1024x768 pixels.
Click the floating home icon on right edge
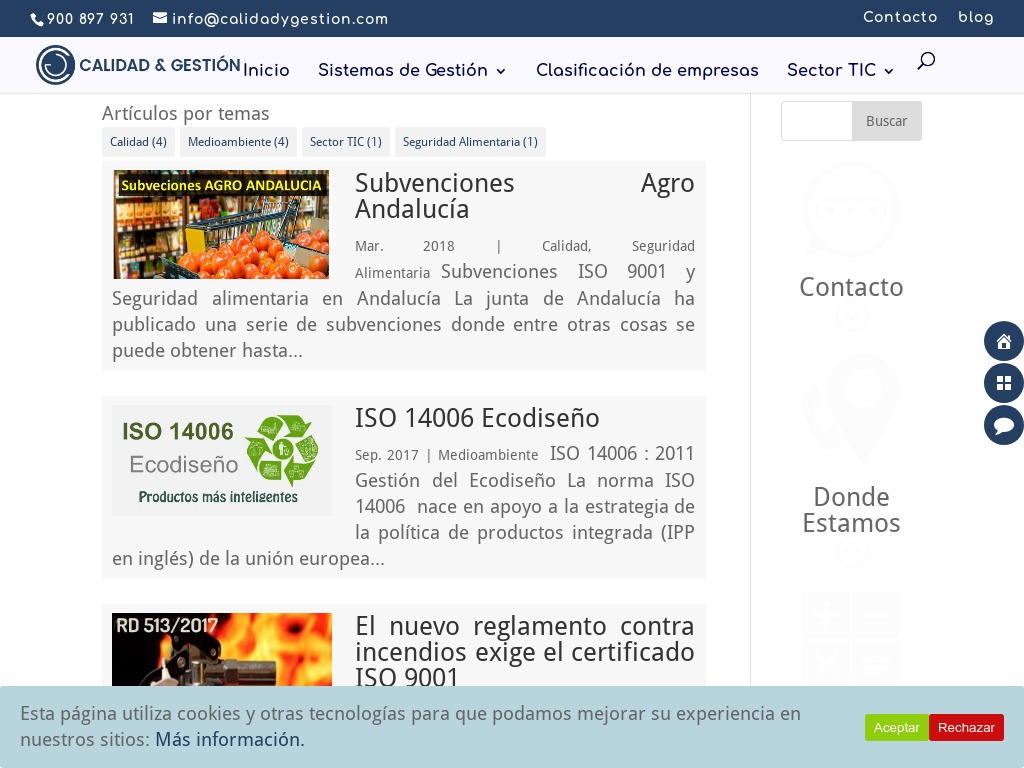click(x=1004, y=341)
